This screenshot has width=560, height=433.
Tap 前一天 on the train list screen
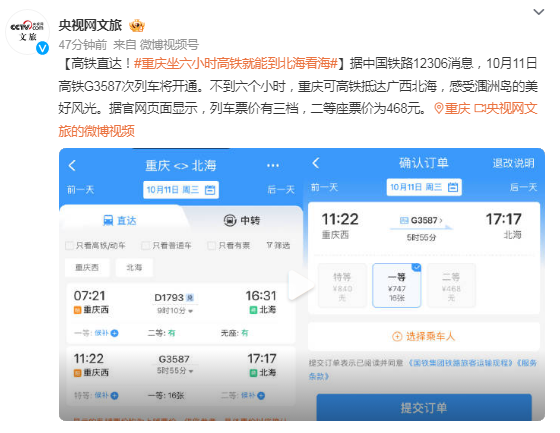click(x=80, y=189)
